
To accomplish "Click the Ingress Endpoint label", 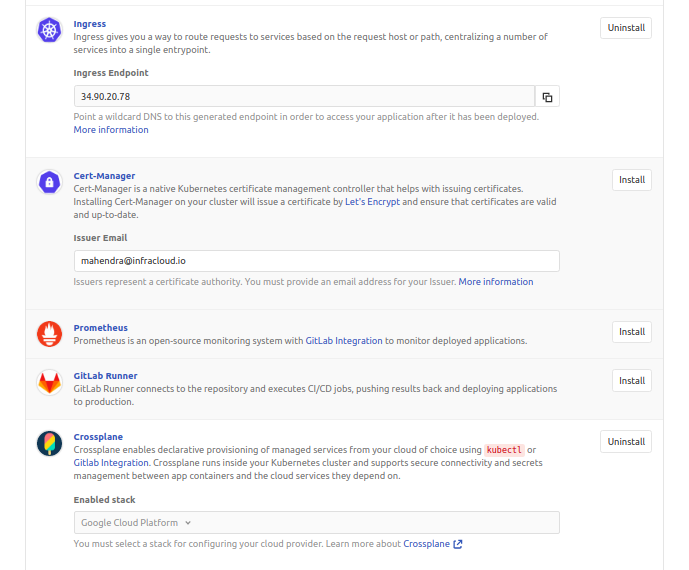I will (111, 73).
